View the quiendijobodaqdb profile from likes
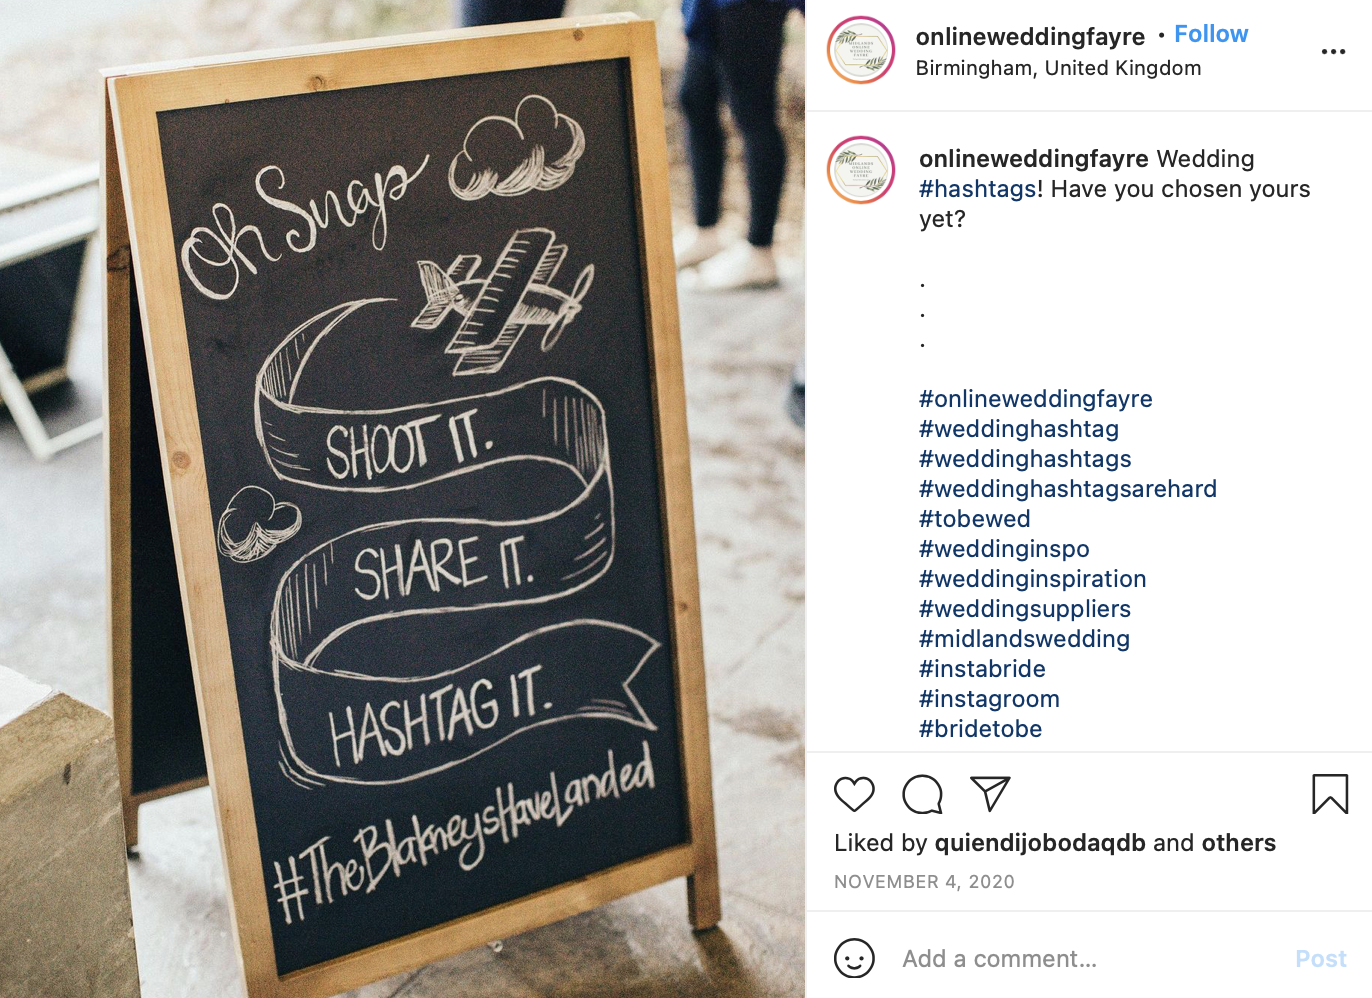The image size is (1372, 998). (1040, 843)
